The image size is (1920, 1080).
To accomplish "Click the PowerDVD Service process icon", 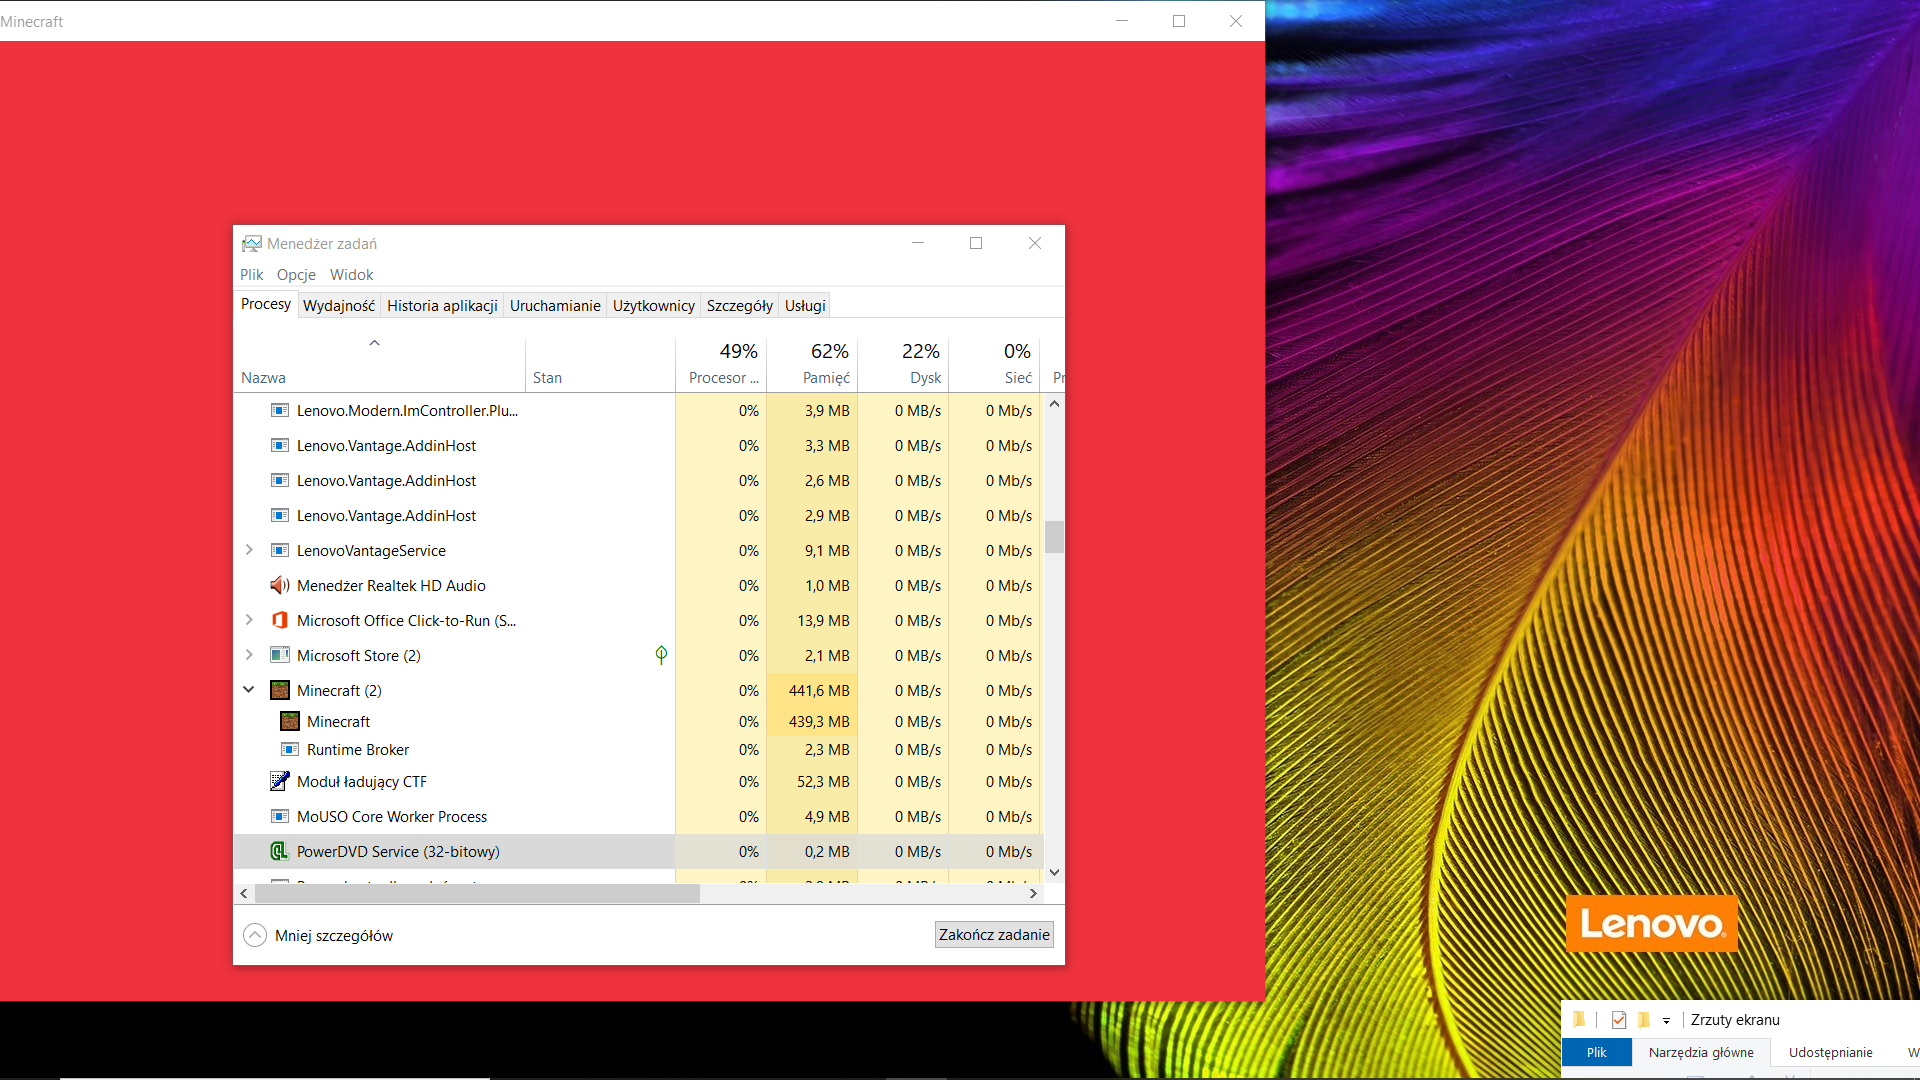I will [280, 851].
